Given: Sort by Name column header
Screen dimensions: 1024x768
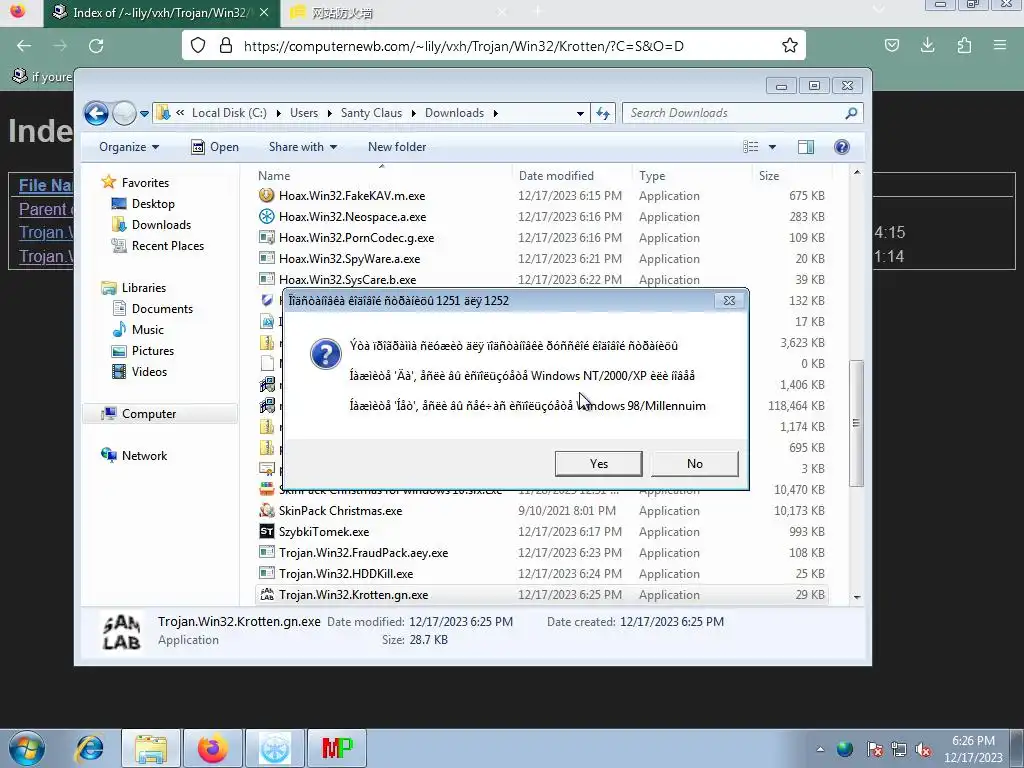Looking at the screenshot, I should (x=382, y=176).
